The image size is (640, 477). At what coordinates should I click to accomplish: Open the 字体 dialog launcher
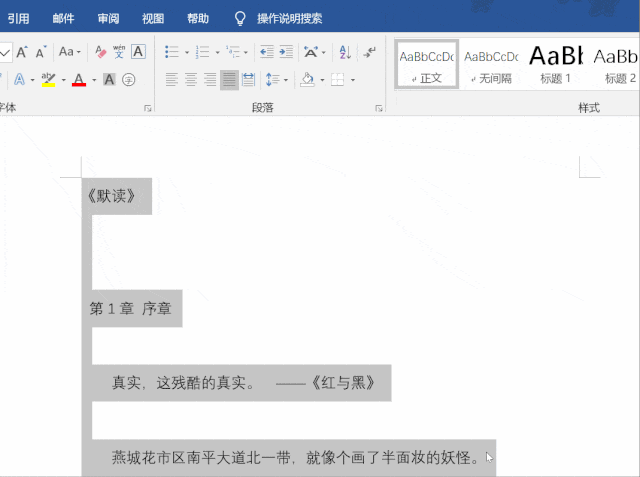(148, 108)
